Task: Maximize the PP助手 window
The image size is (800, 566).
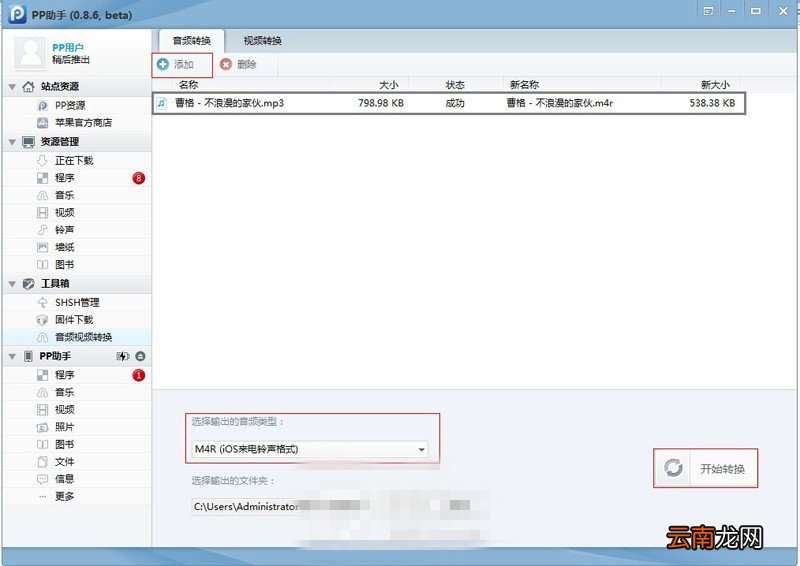Action: (x=756, y=11)
